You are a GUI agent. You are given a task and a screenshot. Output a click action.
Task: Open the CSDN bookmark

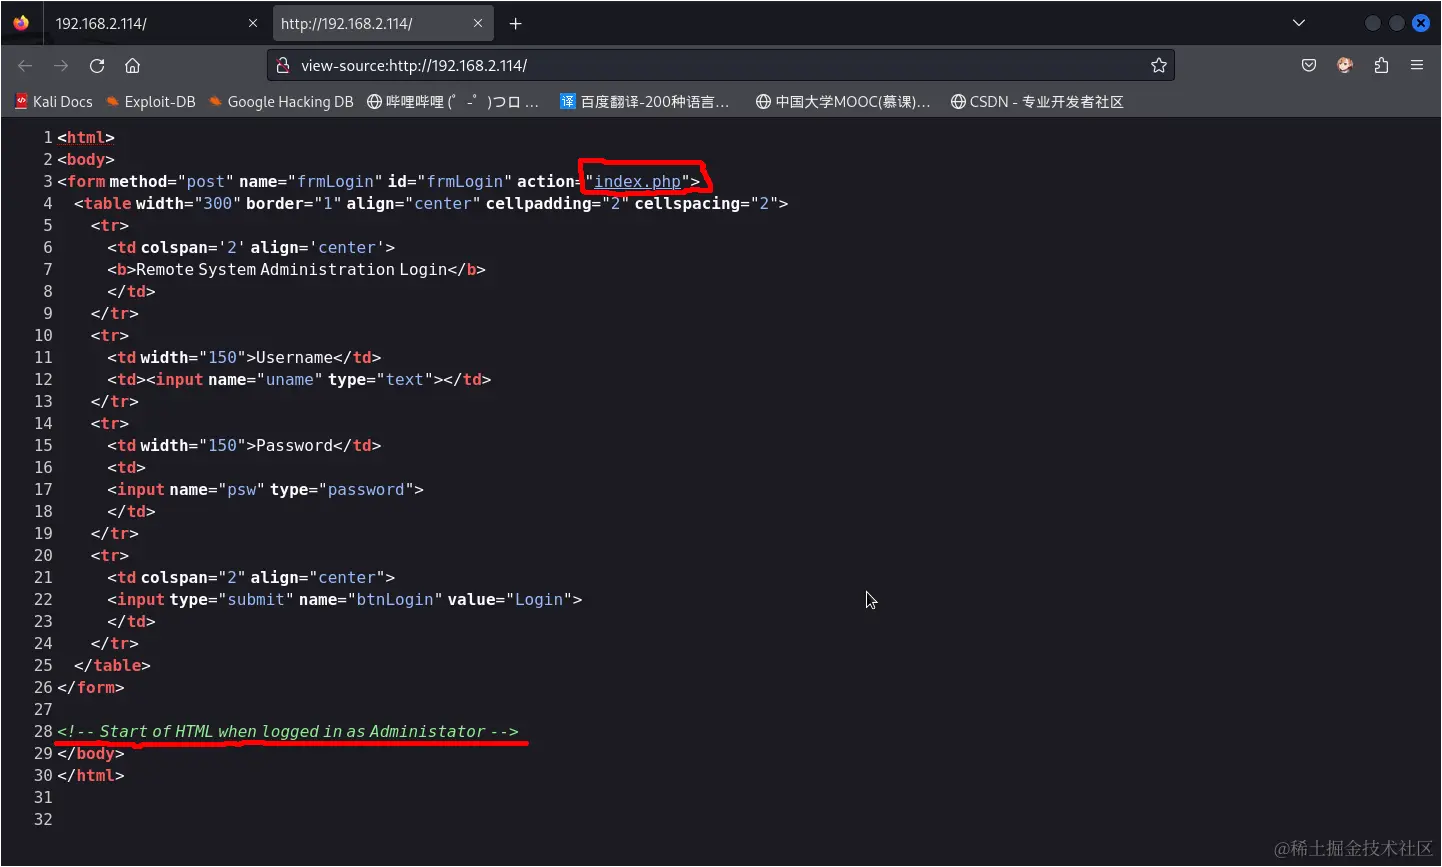pyautogui.click(x=1037, y=102)
